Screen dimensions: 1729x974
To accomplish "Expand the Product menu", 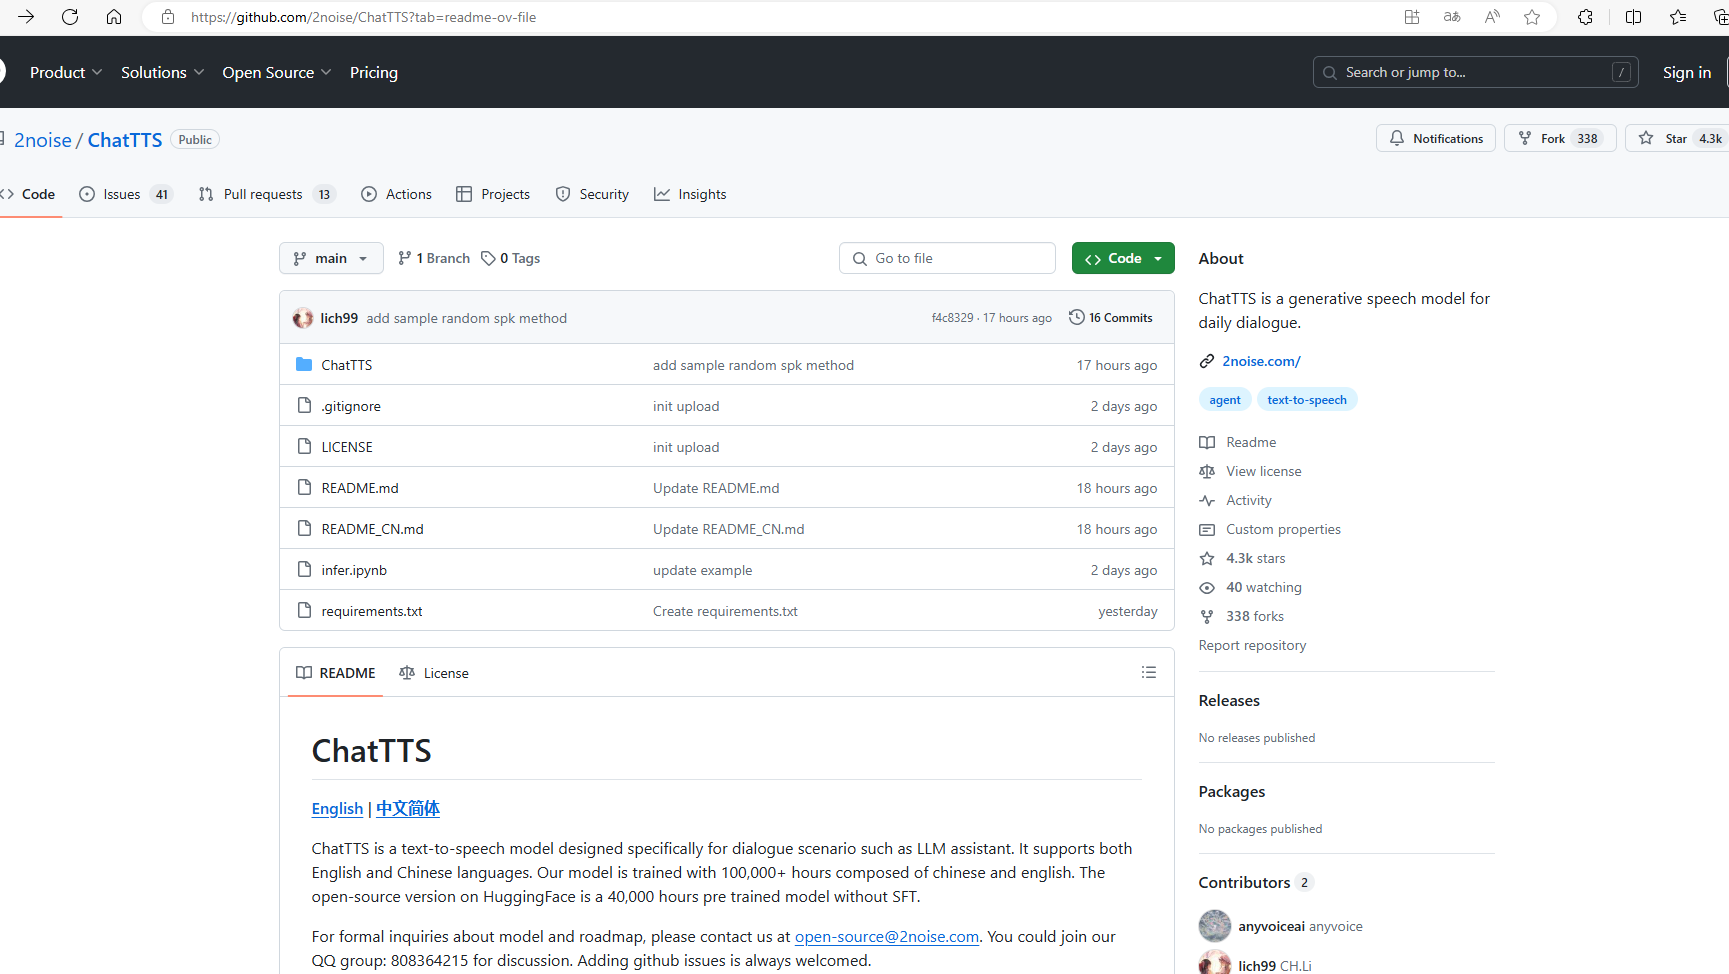I will click(66, 72).
